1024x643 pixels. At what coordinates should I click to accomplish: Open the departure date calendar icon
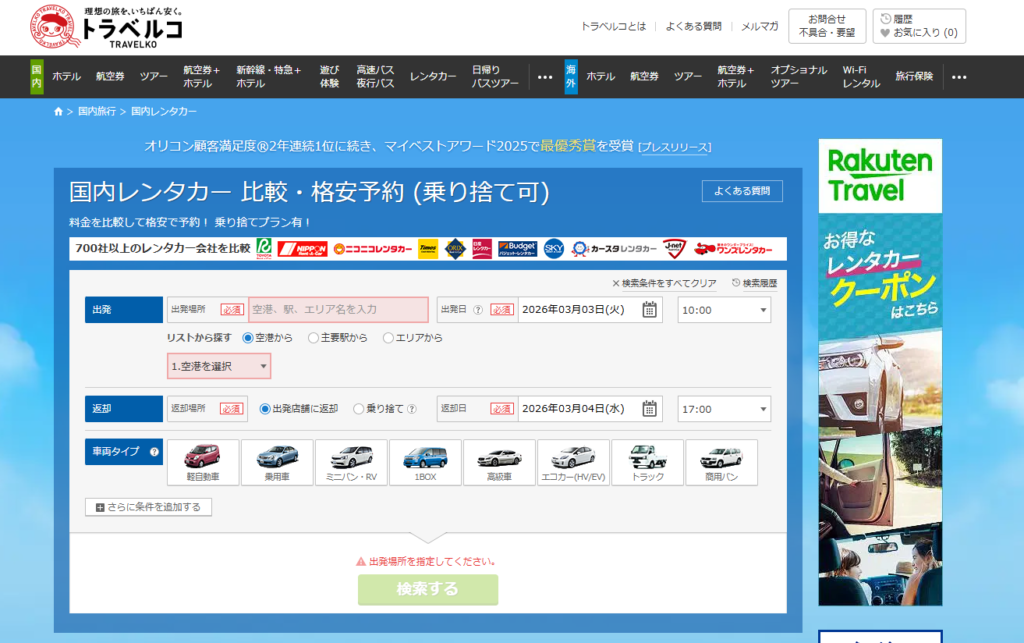[x=650, y=310]
